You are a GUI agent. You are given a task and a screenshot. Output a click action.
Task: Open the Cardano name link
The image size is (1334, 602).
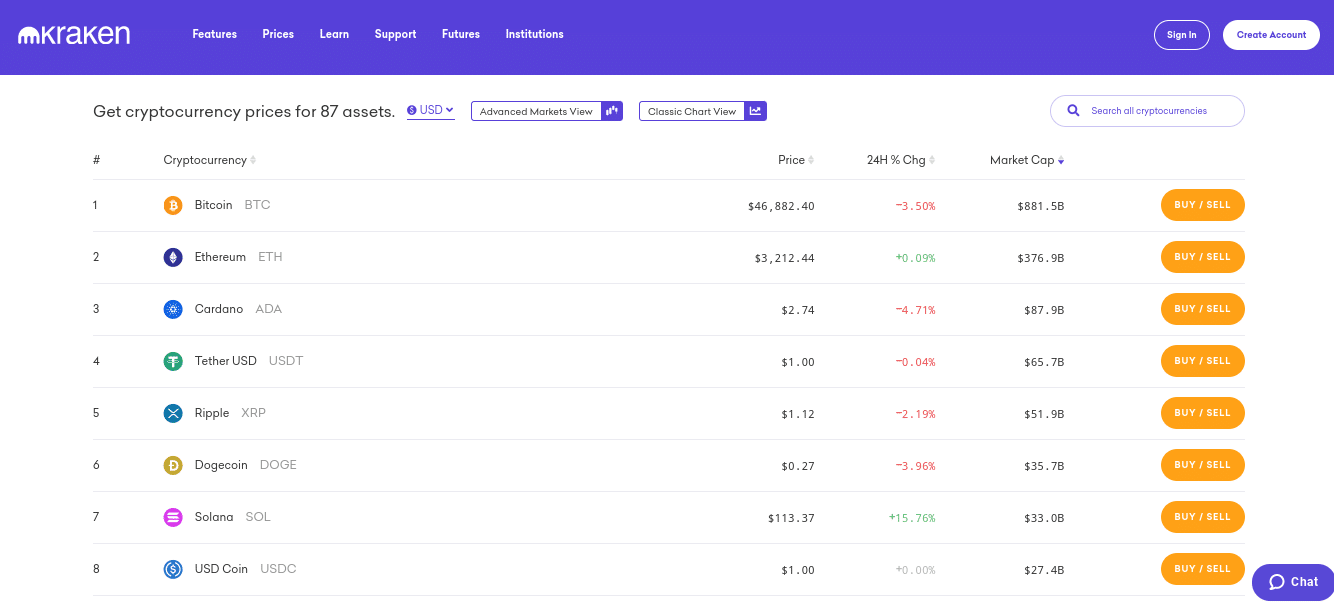[x=219, y=309]
